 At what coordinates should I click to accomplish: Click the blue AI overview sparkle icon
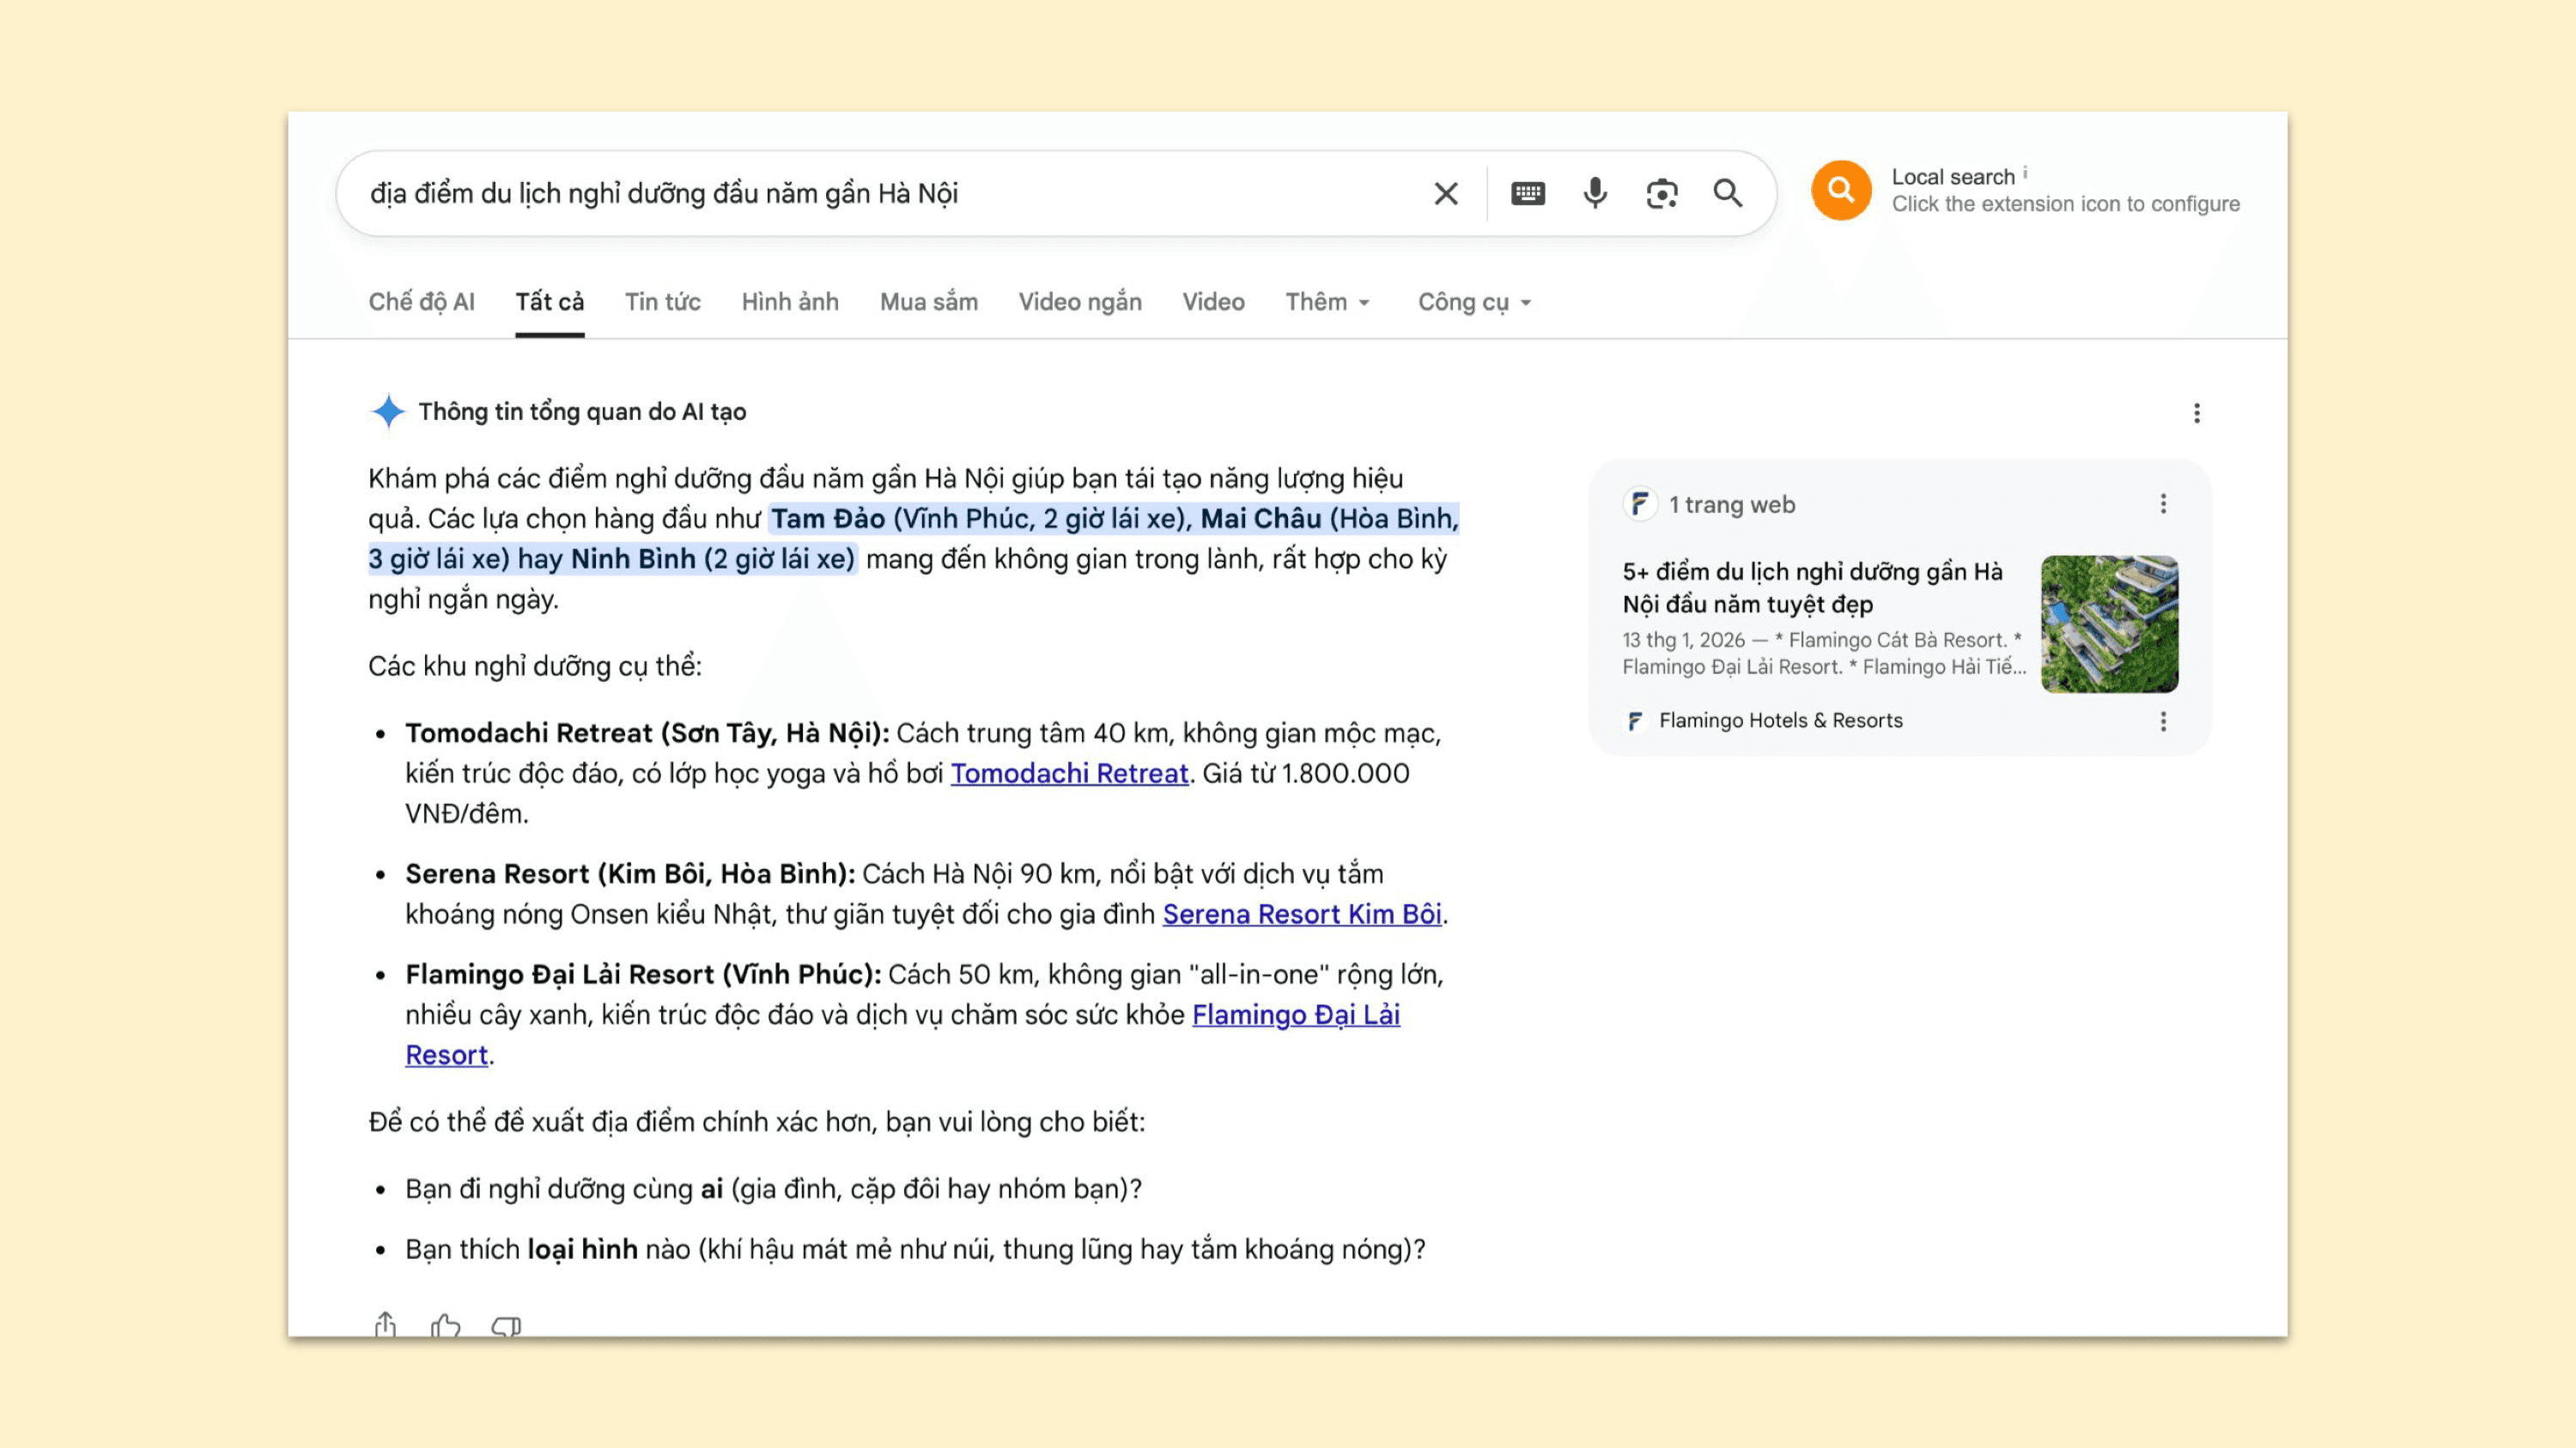pos(388,411)
